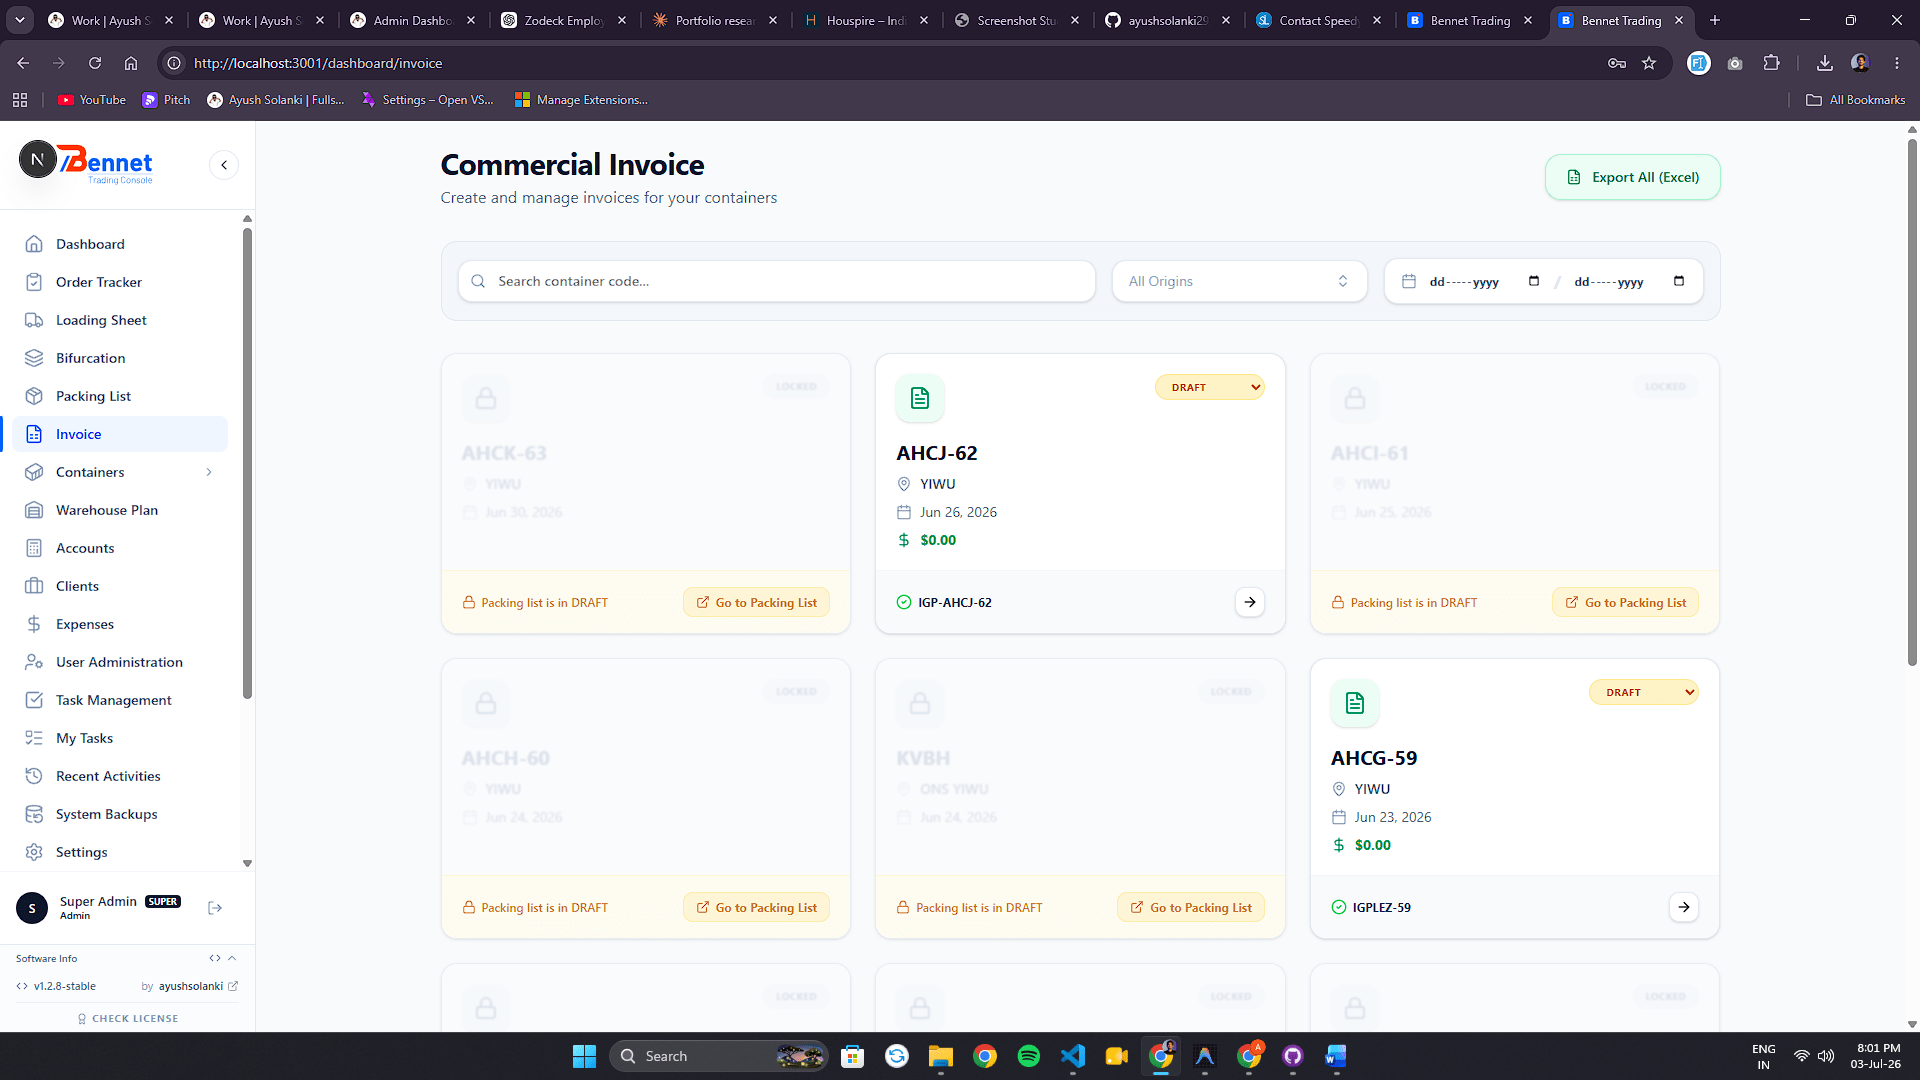
Task: Click the logout icon beside Super Admin
Action: coord(215,908)
